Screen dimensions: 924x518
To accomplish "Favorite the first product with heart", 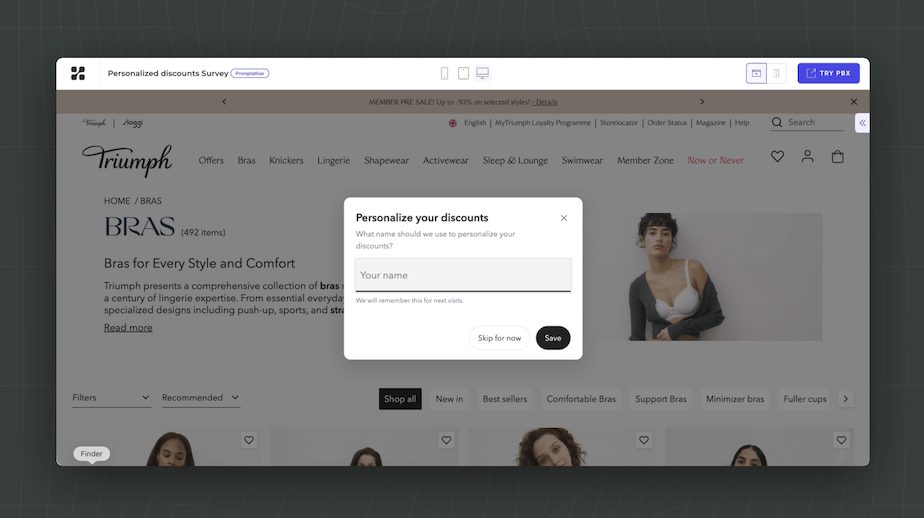I will click(249, 440).
